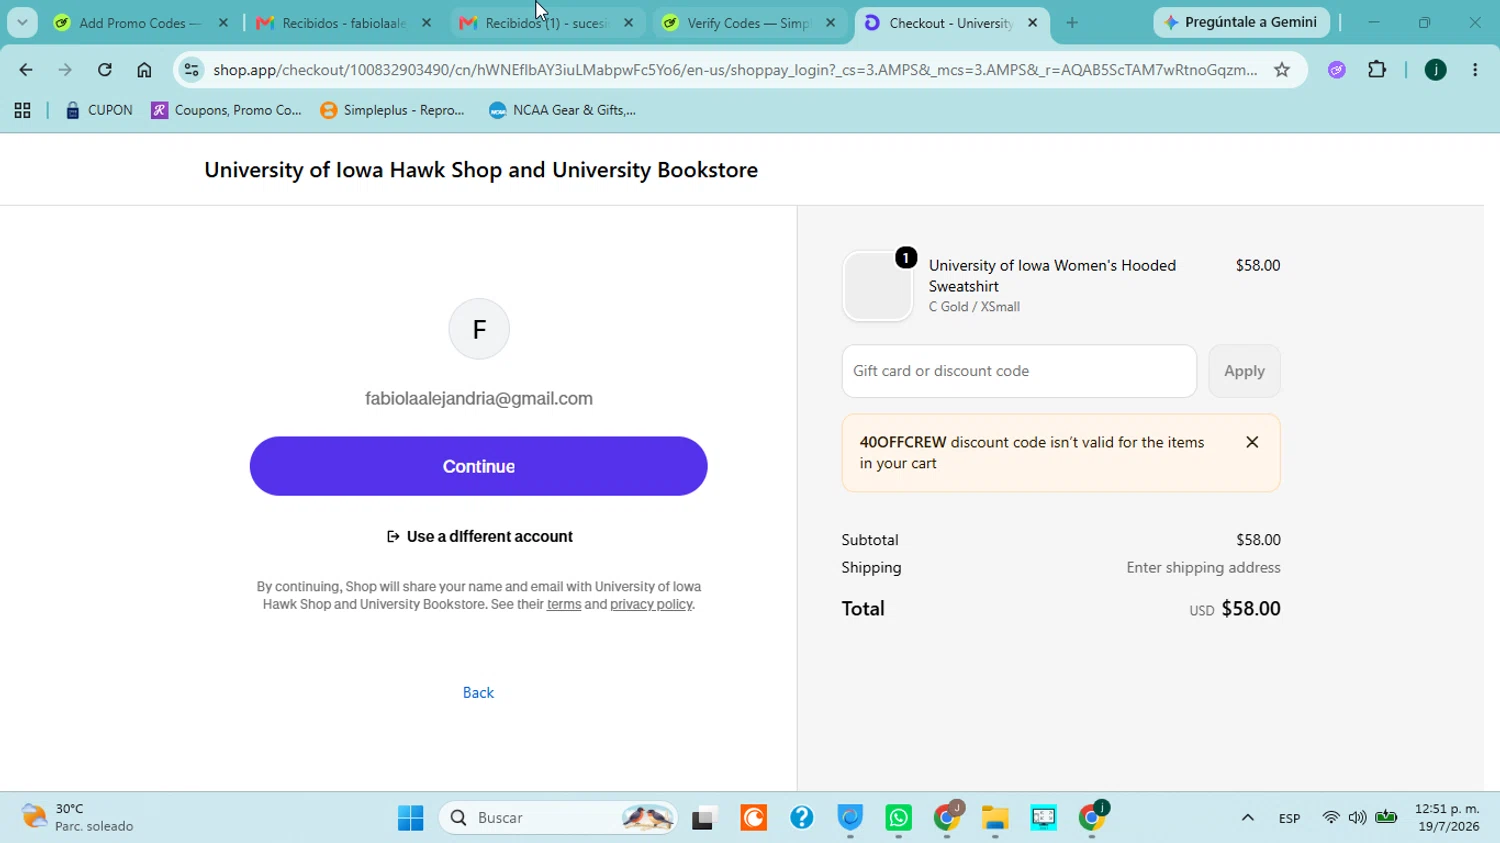Open Task View on the taskbar
This screenshot has width=1500, height=843.
pyautogui.click(x=705, y=818)
